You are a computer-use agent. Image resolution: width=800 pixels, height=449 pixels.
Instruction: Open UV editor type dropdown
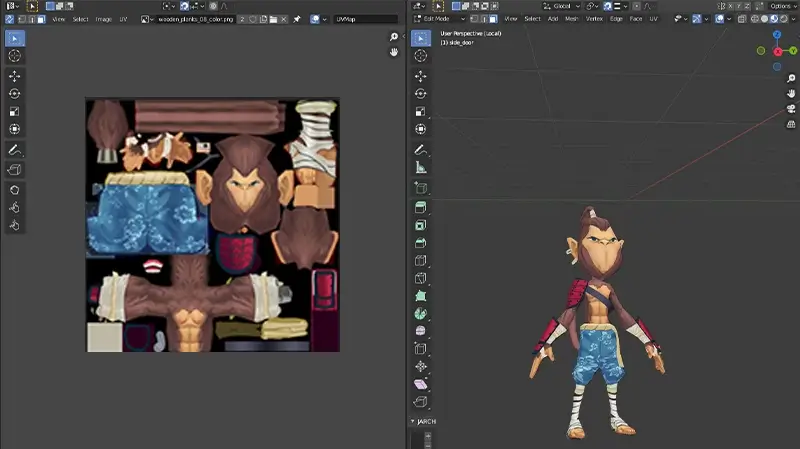tap(12, 6)
